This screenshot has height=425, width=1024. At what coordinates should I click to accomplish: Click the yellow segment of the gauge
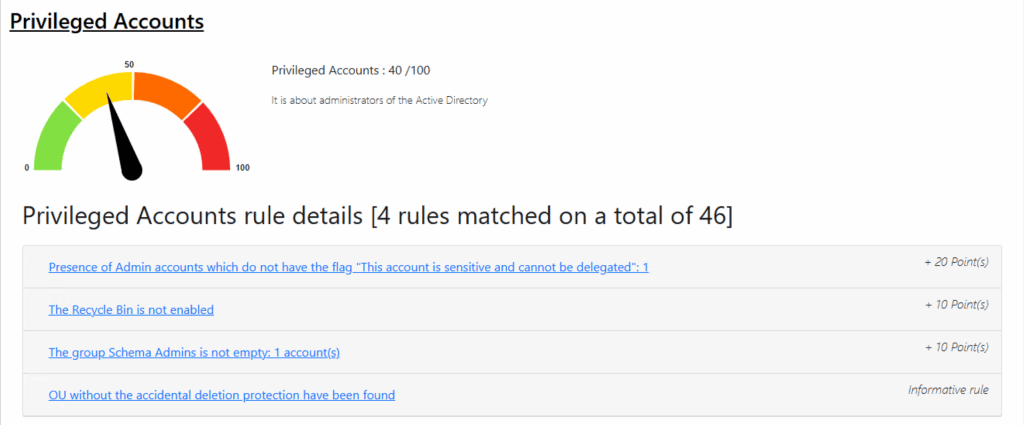[97, 88]
